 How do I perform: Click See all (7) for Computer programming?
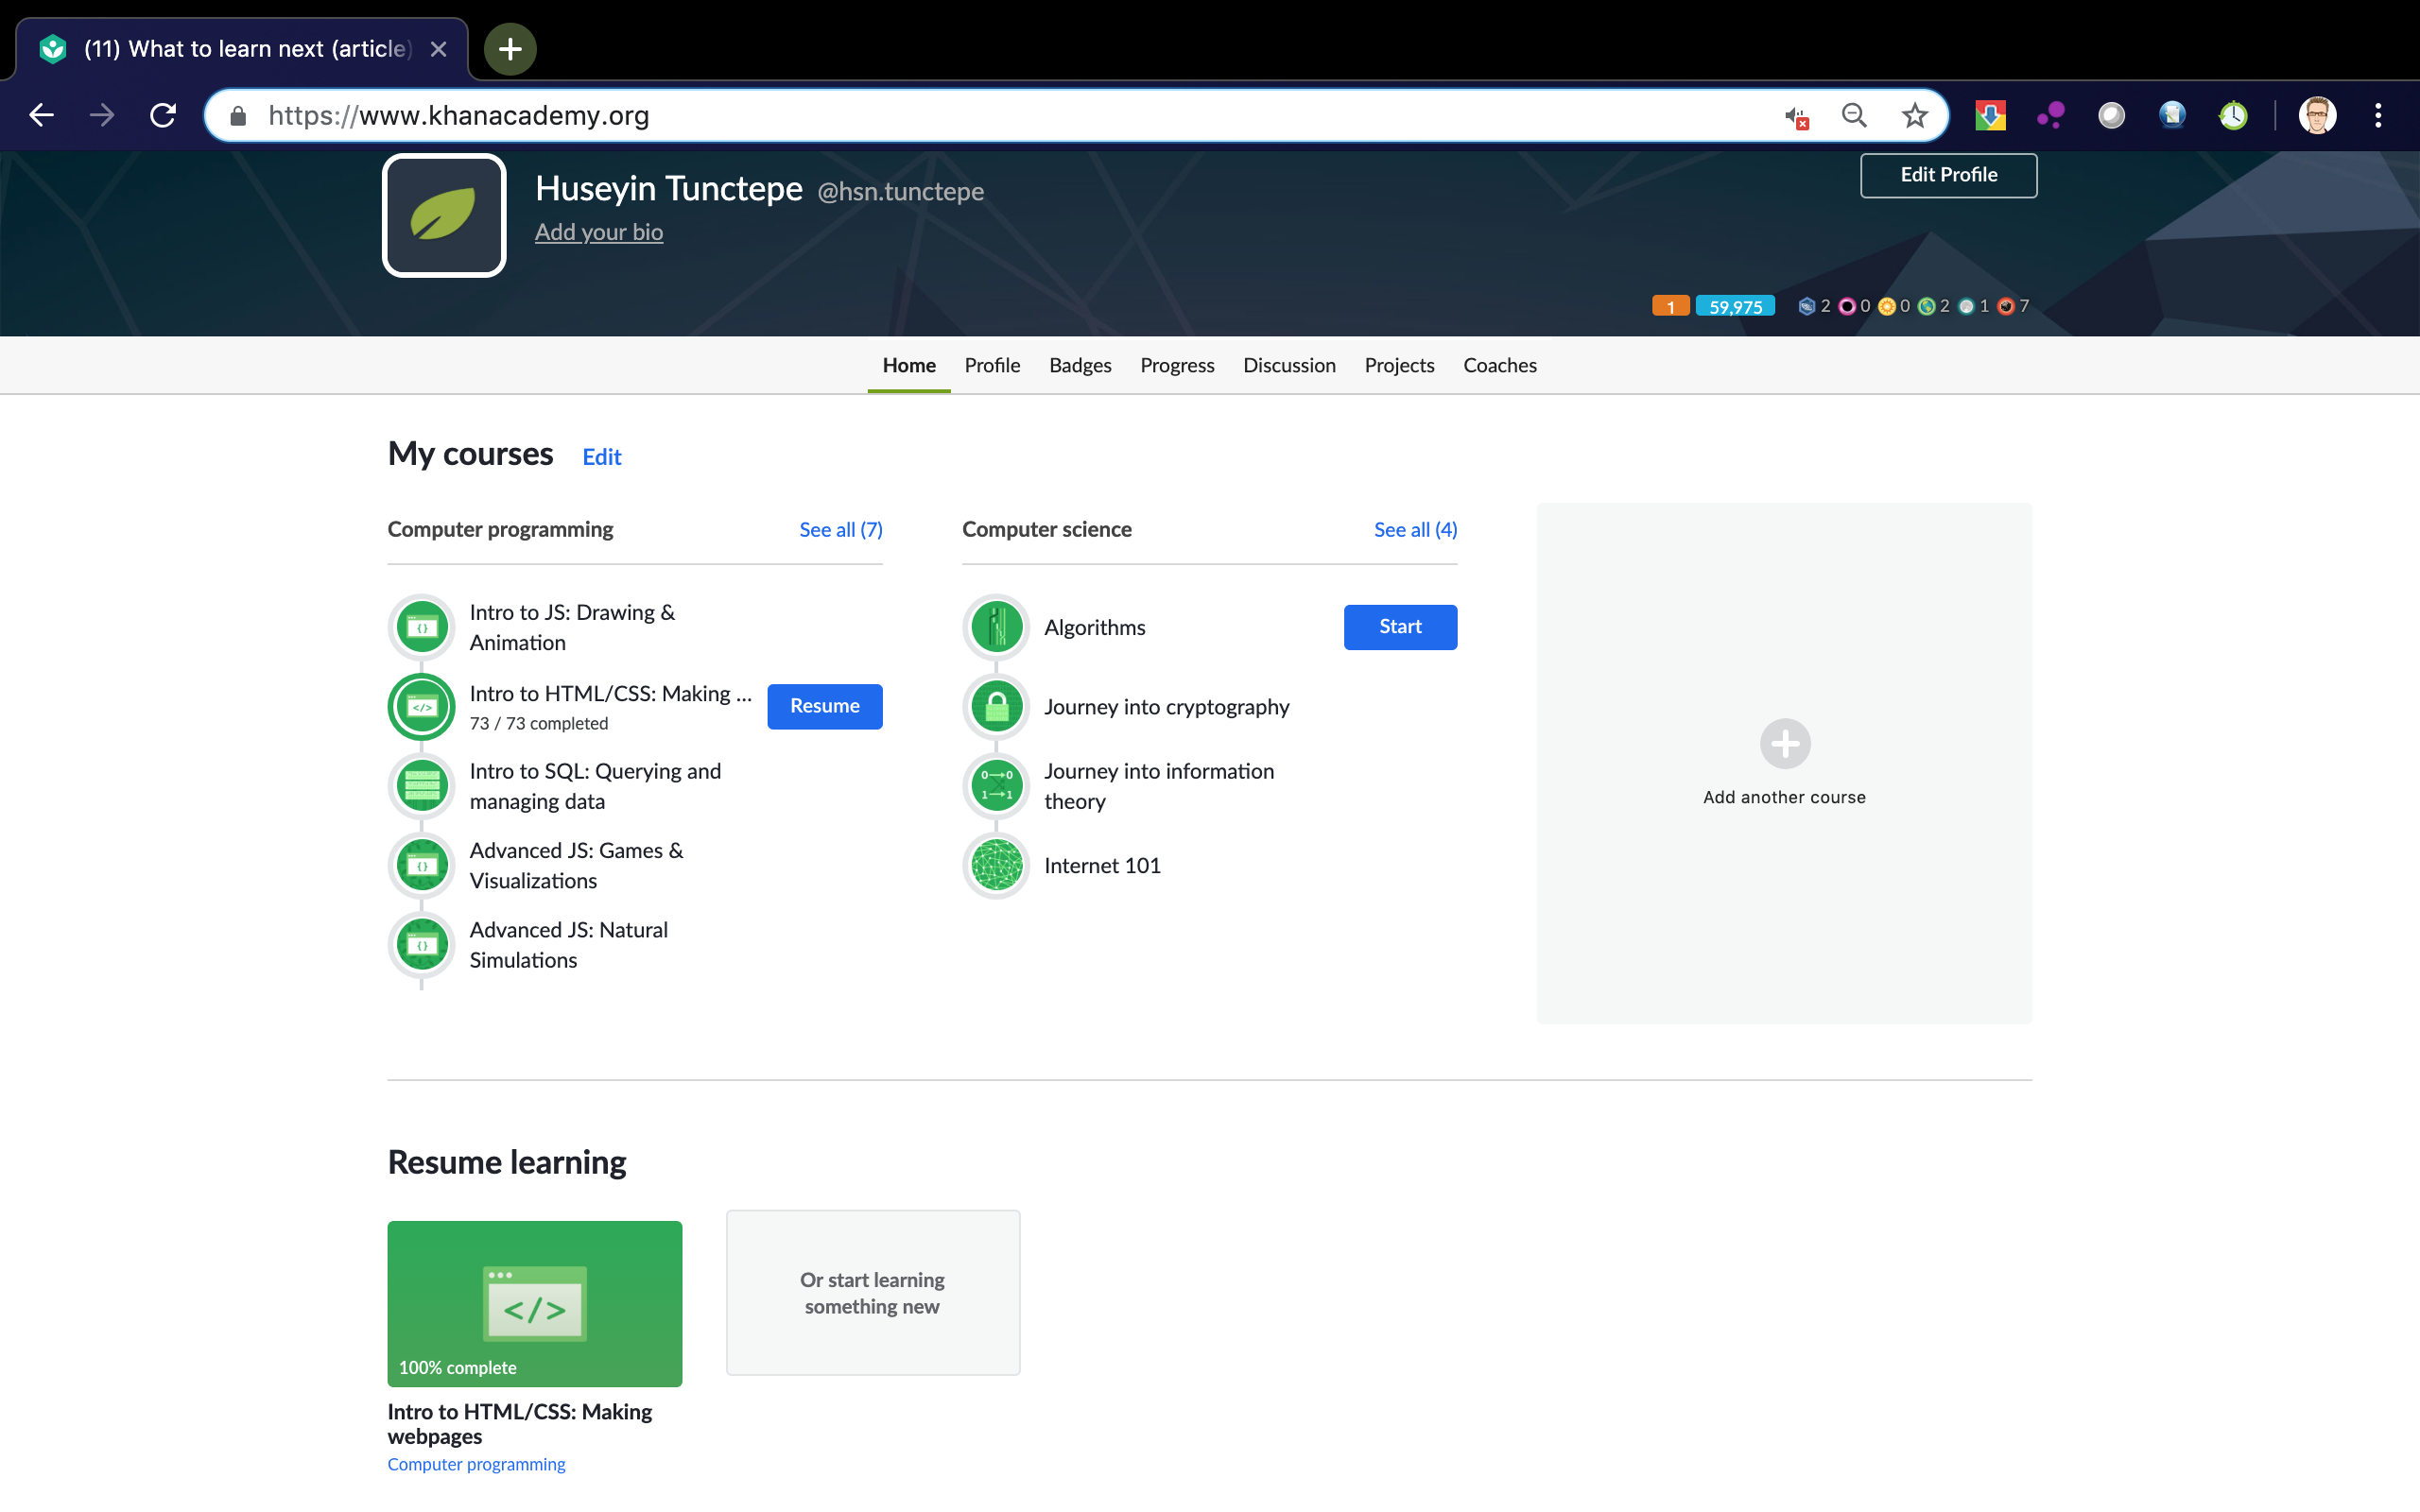click(x=840, y=530)
